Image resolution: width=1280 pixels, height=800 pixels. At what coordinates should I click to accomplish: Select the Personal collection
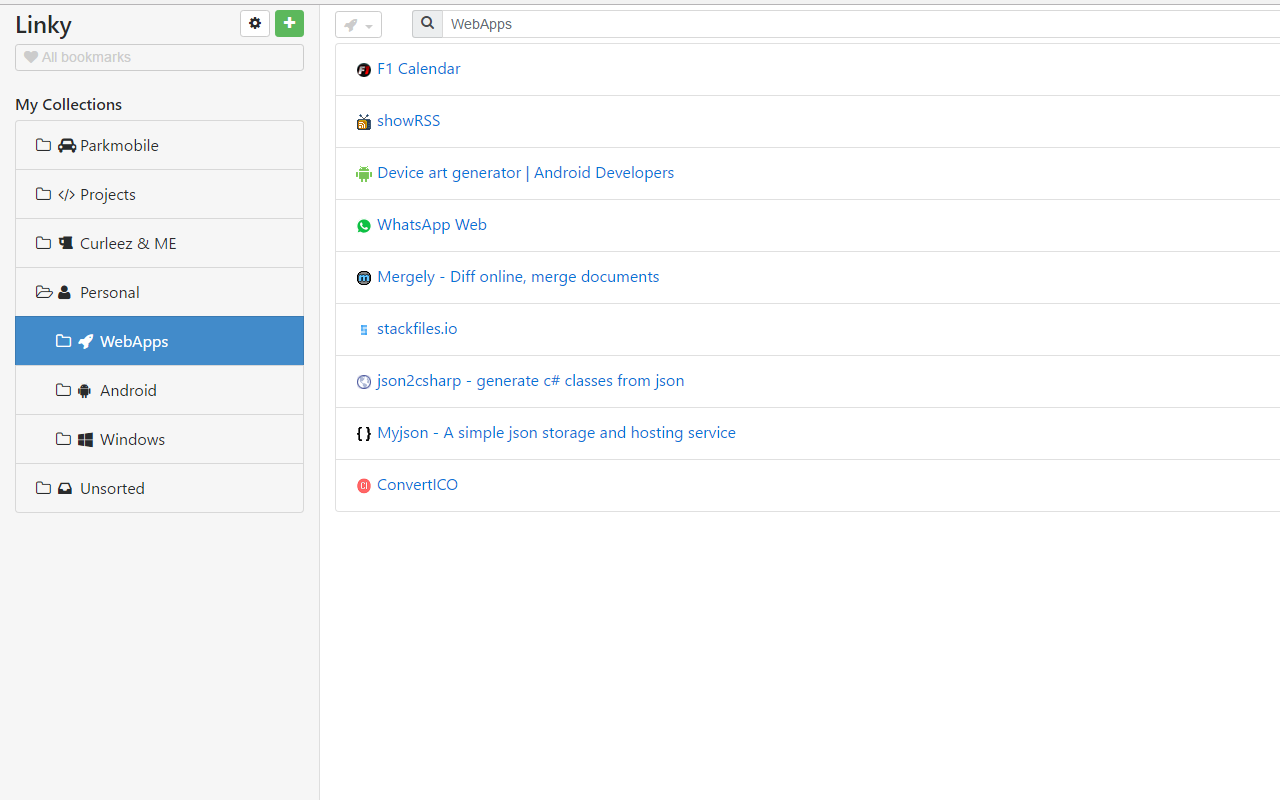(x=159, y=292)
